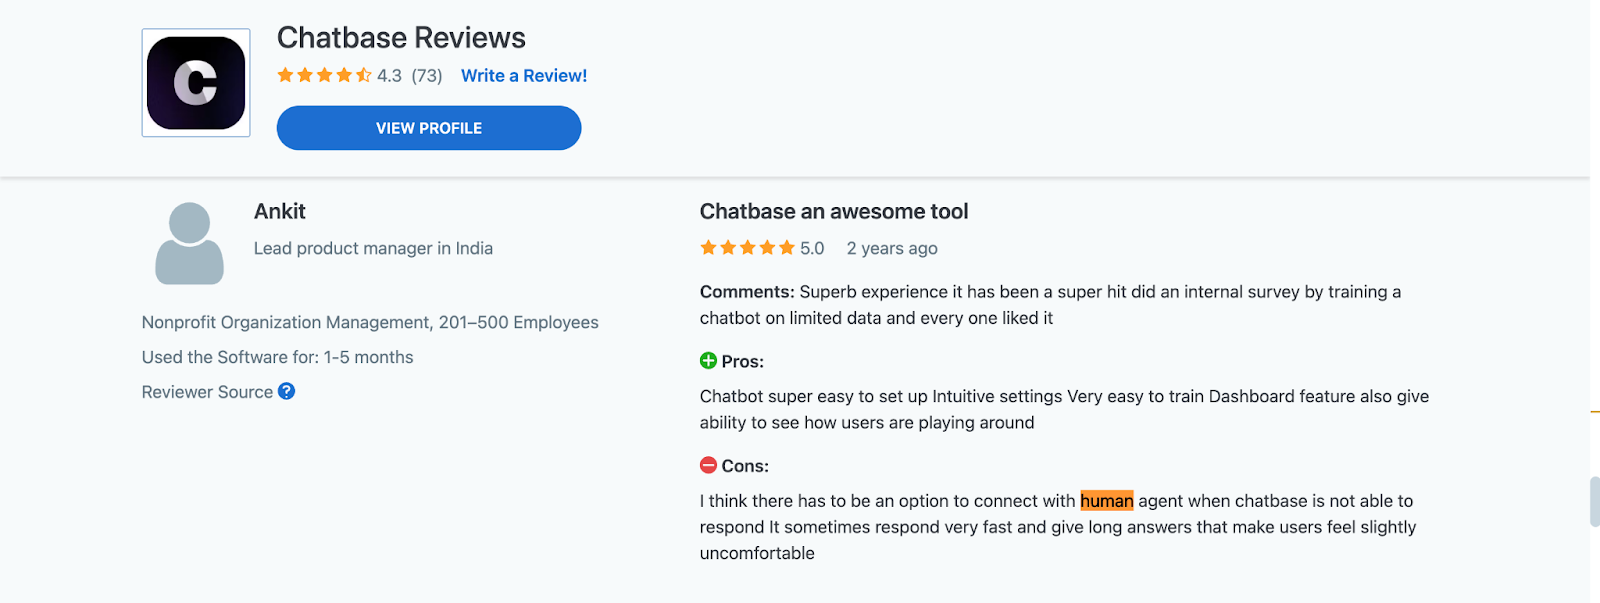The width and height of the screenshot is (1600, 603).
Task: Click the highlighted word human
Action: tap(1107, 501)
